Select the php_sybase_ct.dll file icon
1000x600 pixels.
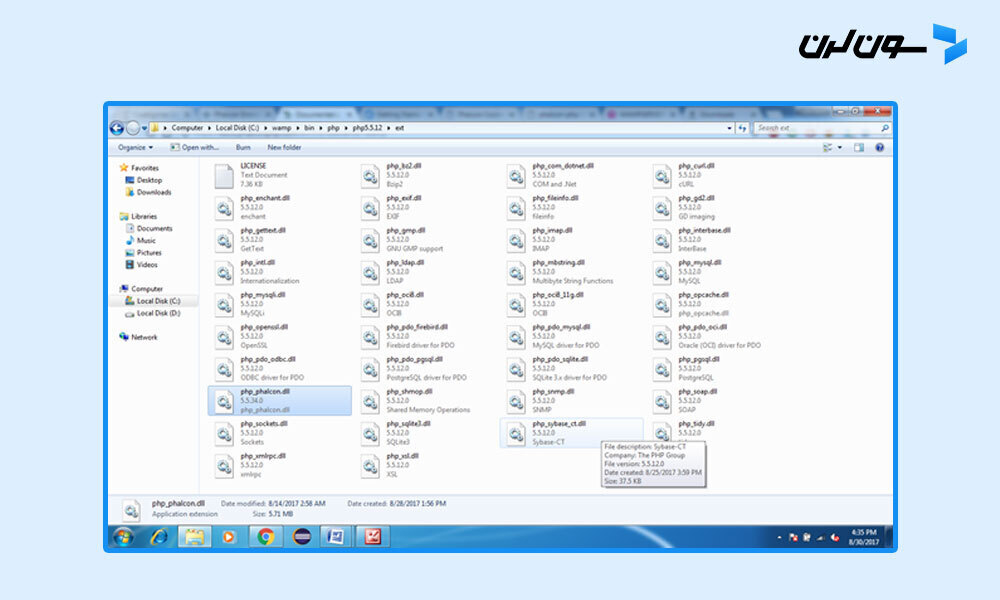pyautogui.click(x=516, y=434)
